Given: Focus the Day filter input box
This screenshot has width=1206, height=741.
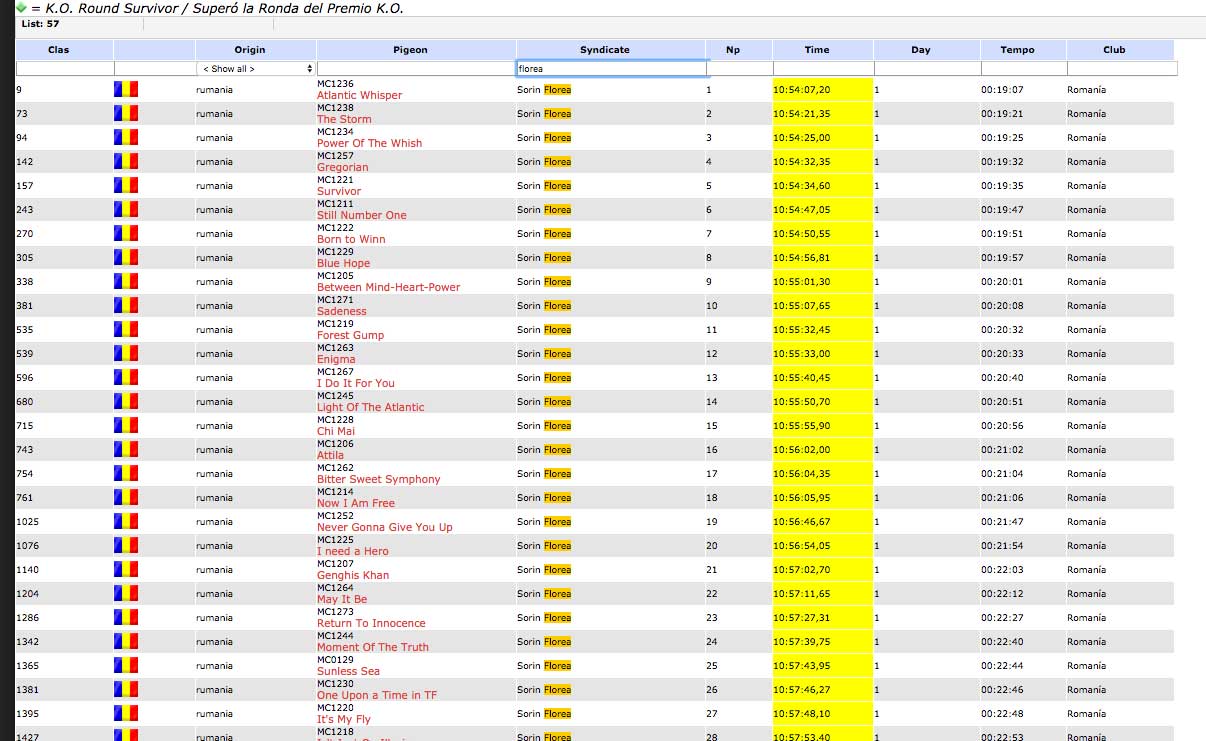Looking at the screenshot, I should pyautogui.click(x=927, y=69).
